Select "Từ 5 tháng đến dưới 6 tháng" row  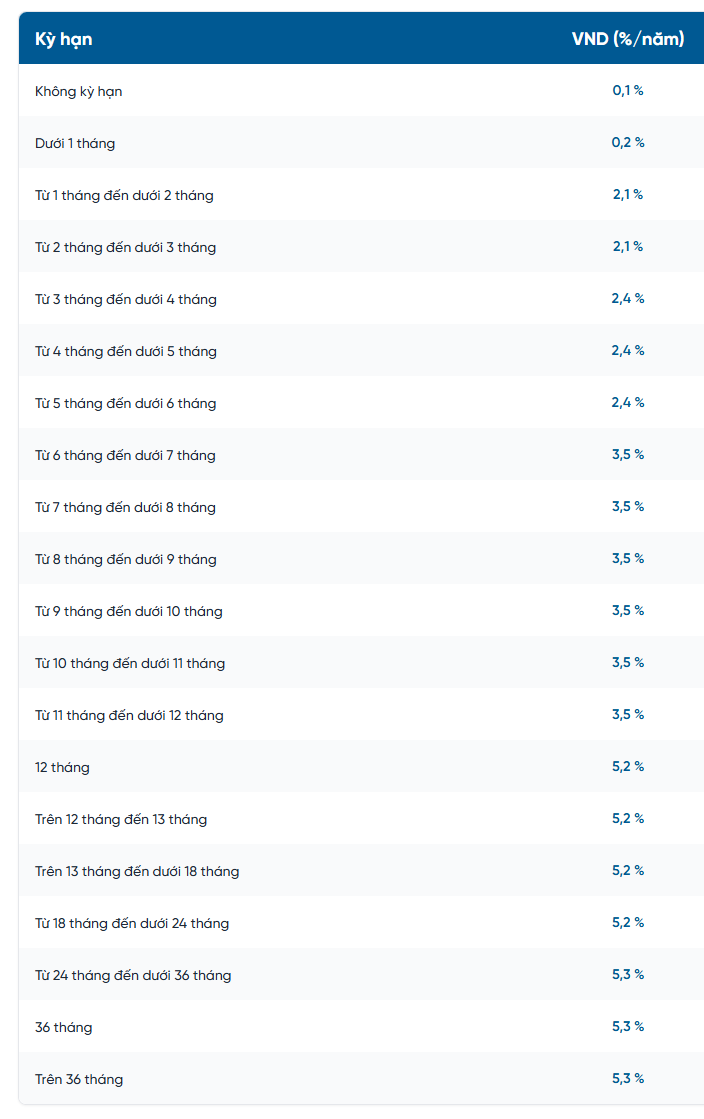click(x=126, y=403)
